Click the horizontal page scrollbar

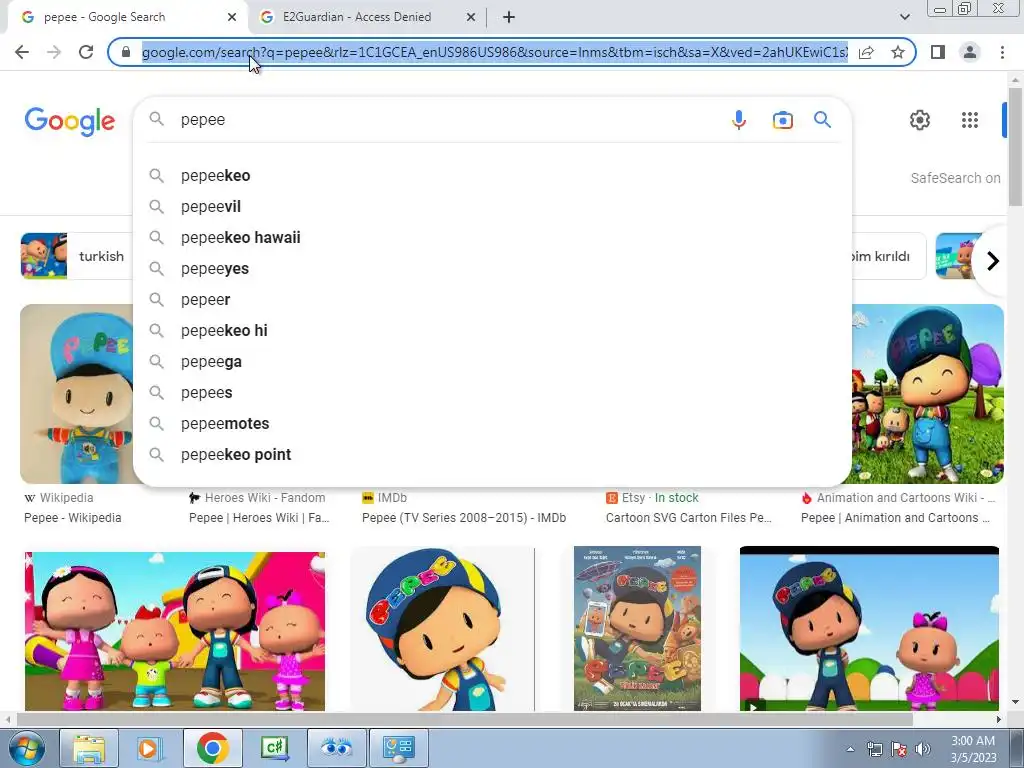pyautogui.click(x=464, y=719)
